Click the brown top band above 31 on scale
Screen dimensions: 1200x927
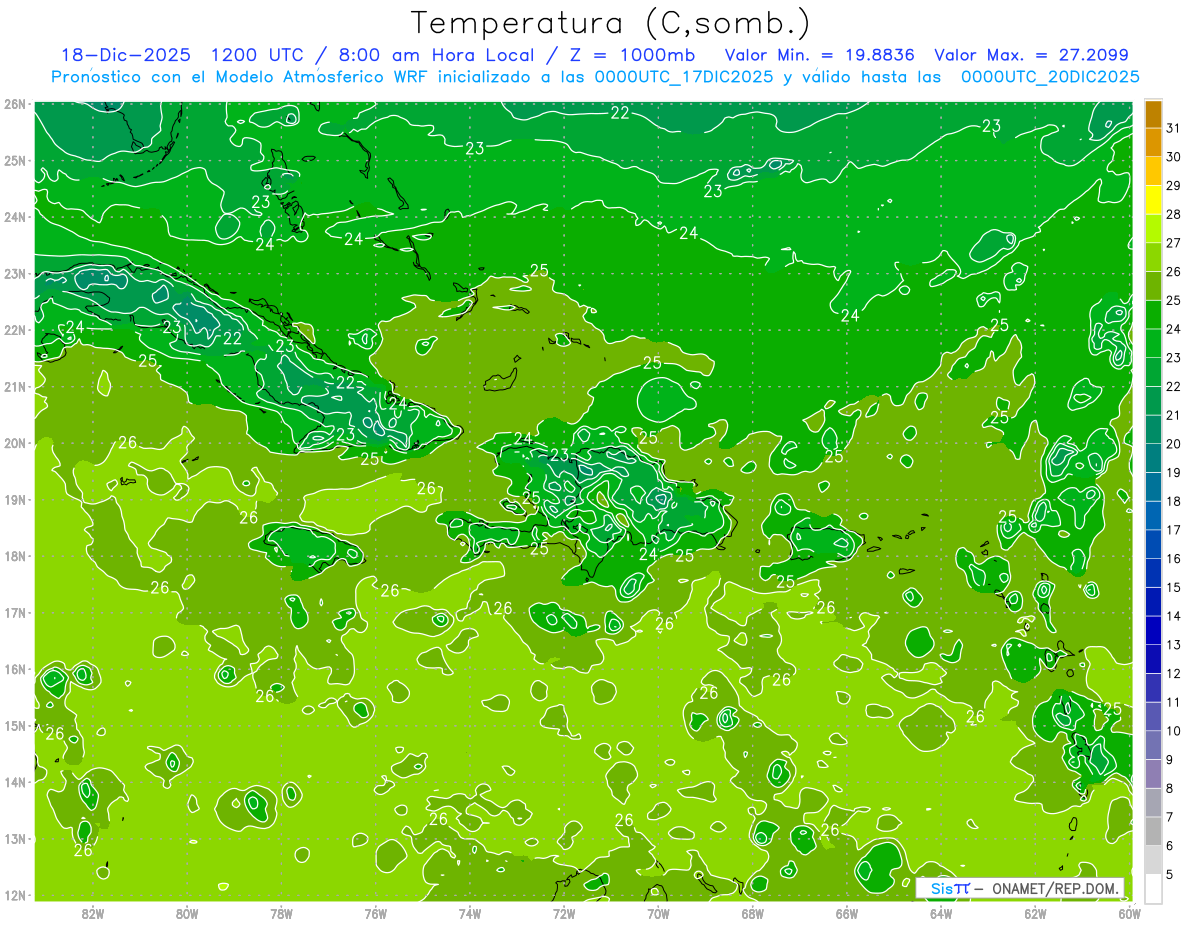pyautogui.click(x=1153, y=114)
